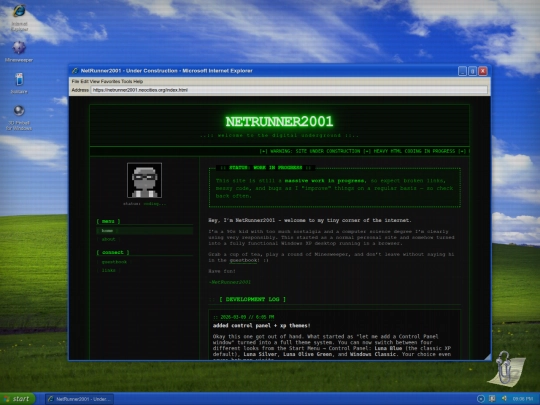The image size is (540, 405).
Task: Click the 'added control panel + xp themes!' entry title
Action: [261, 325]
